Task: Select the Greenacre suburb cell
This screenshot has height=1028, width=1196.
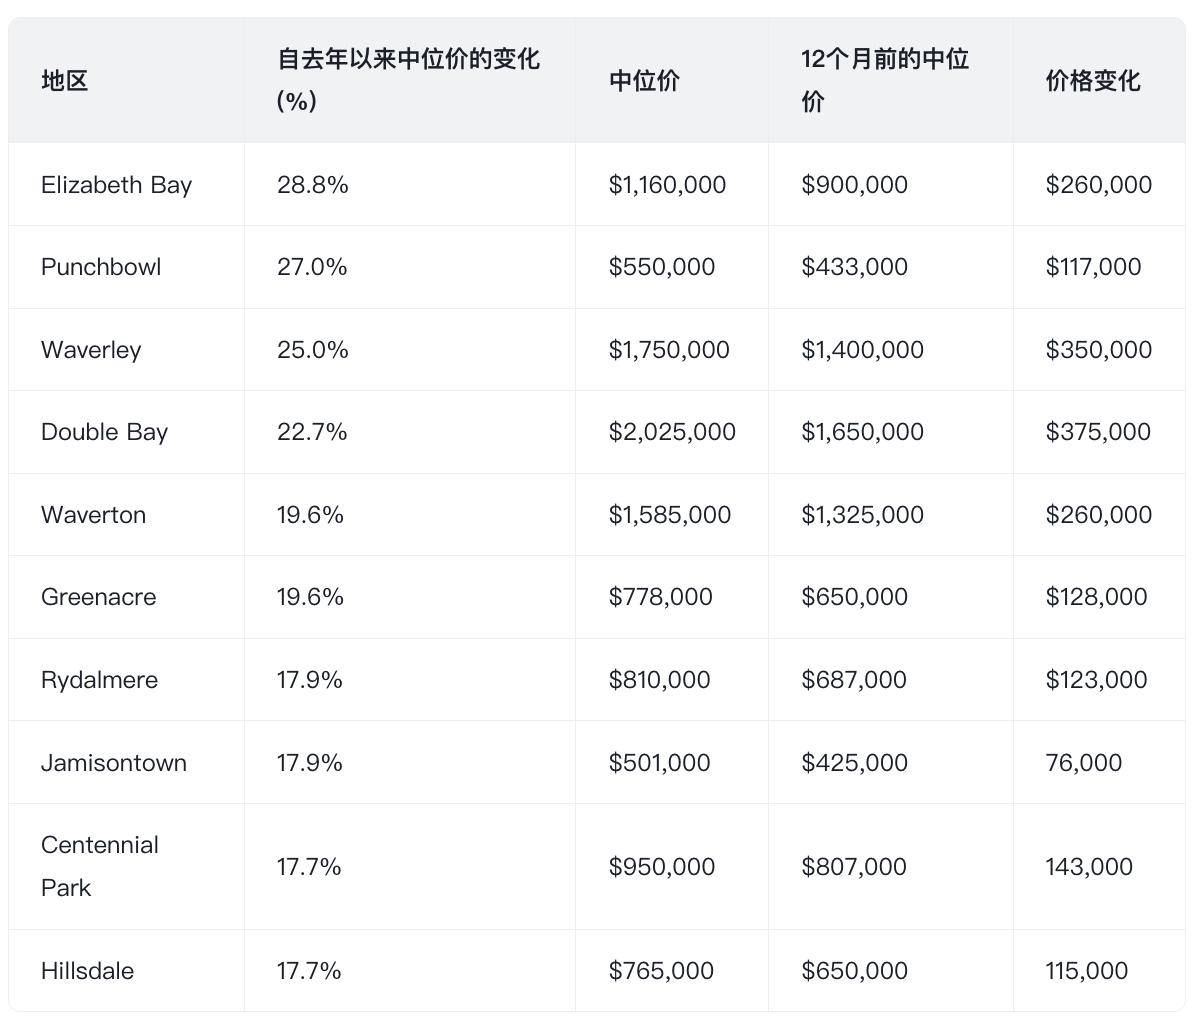Action: pyautogui.click(x=98, y=597)
